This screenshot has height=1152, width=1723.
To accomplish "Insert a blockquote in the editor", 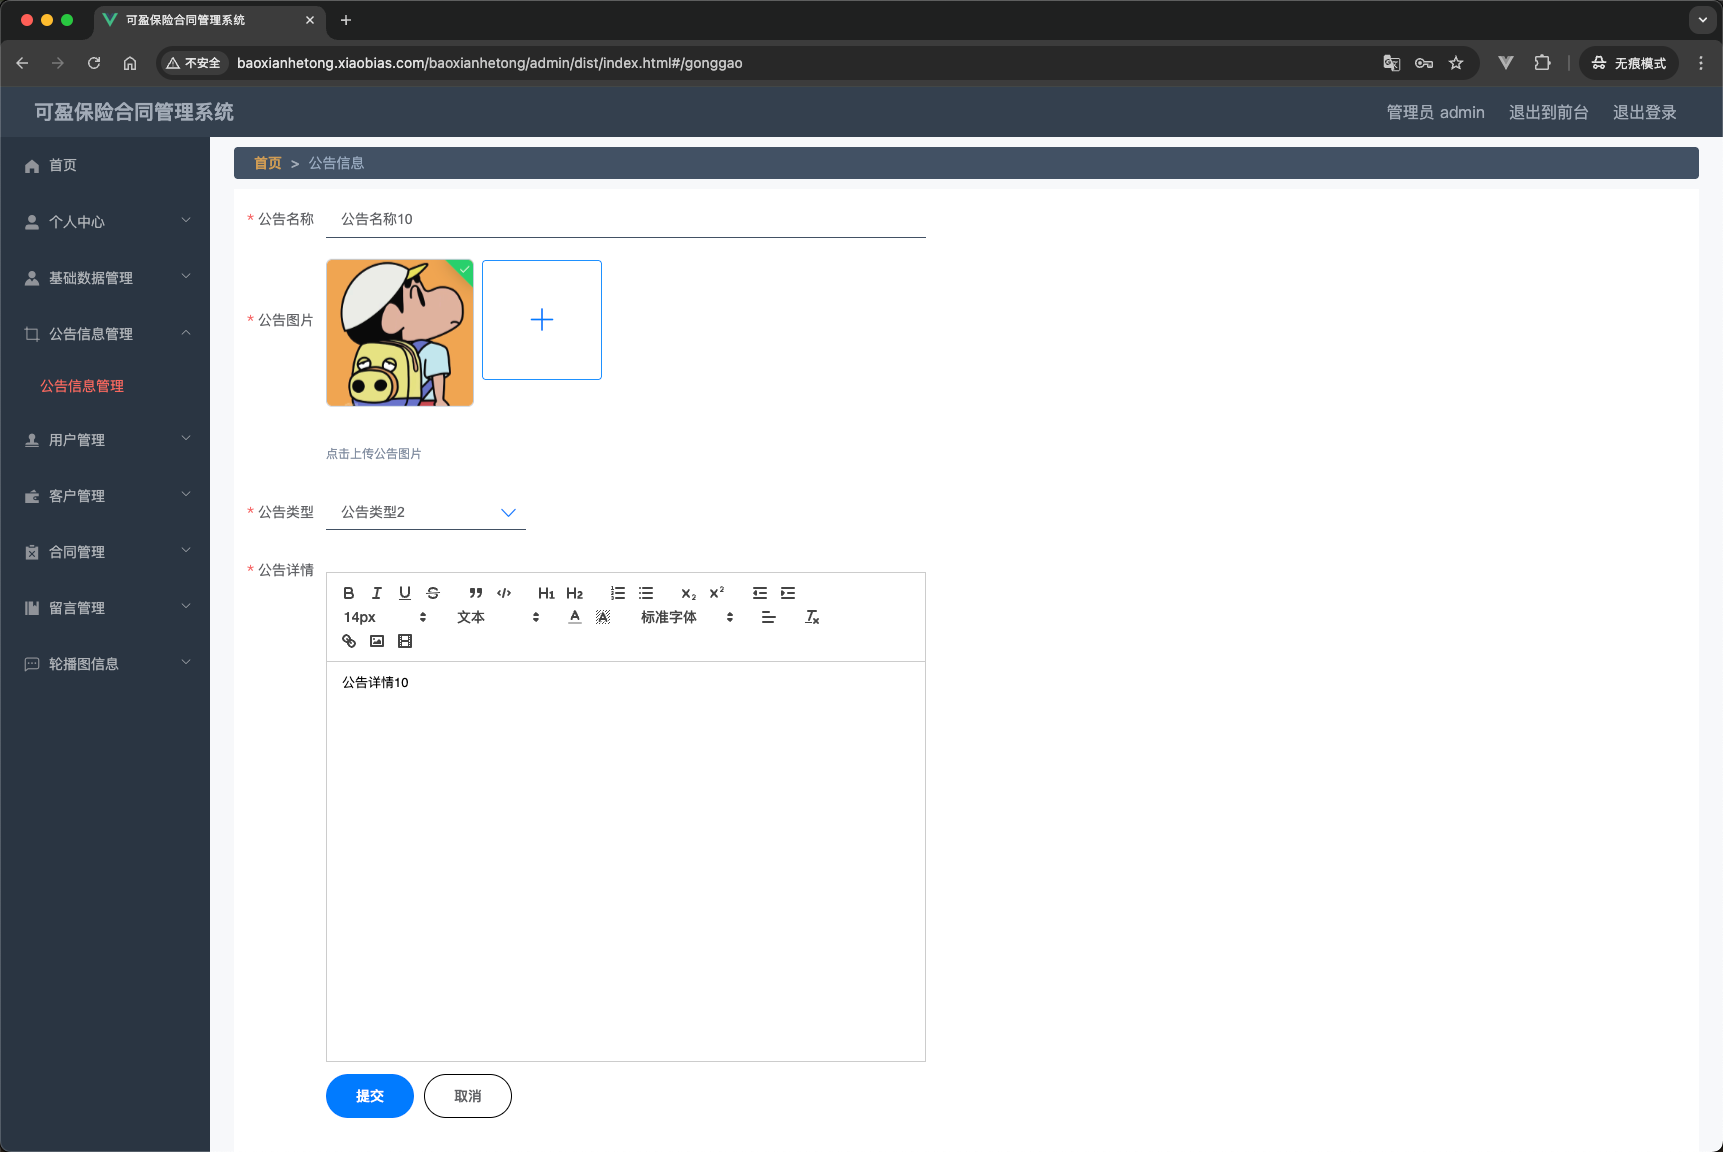I will [476, 593].
